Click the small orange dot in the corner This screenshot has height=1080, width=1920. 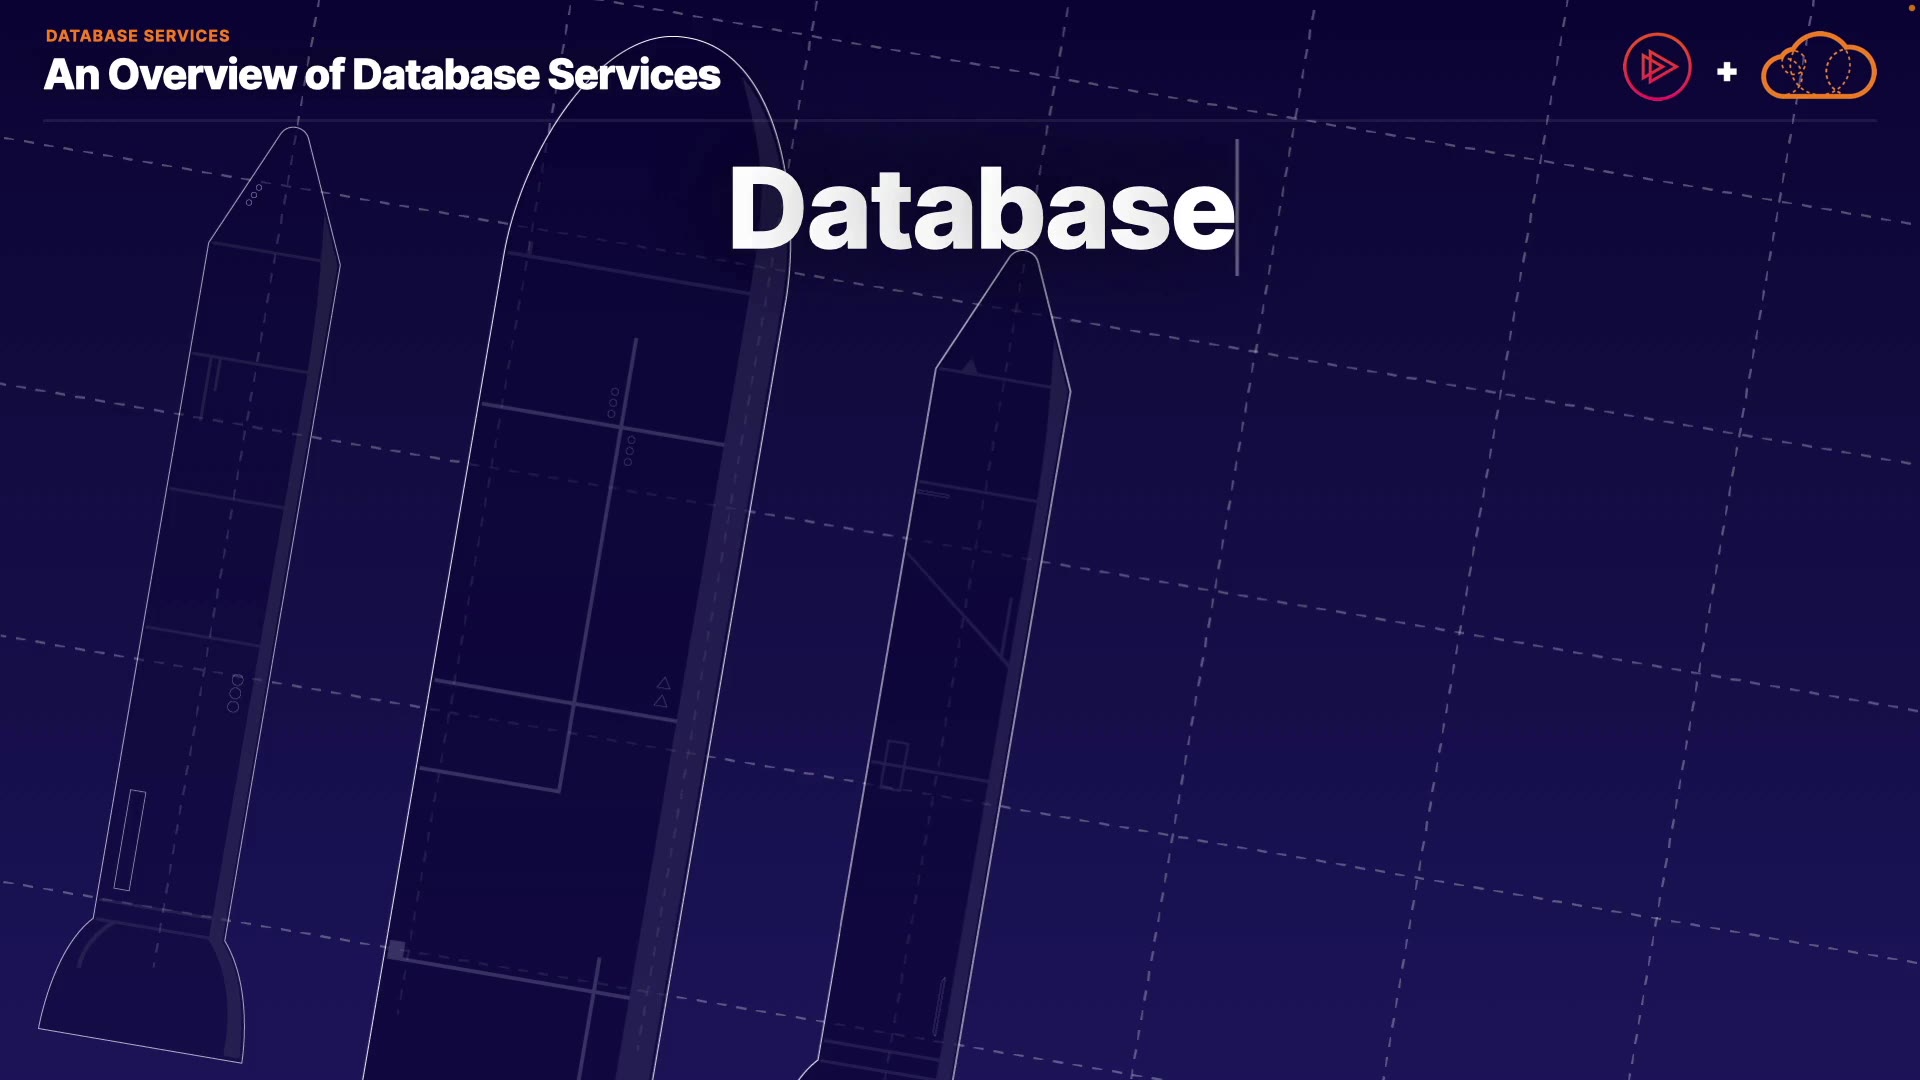click(1911, 7)
